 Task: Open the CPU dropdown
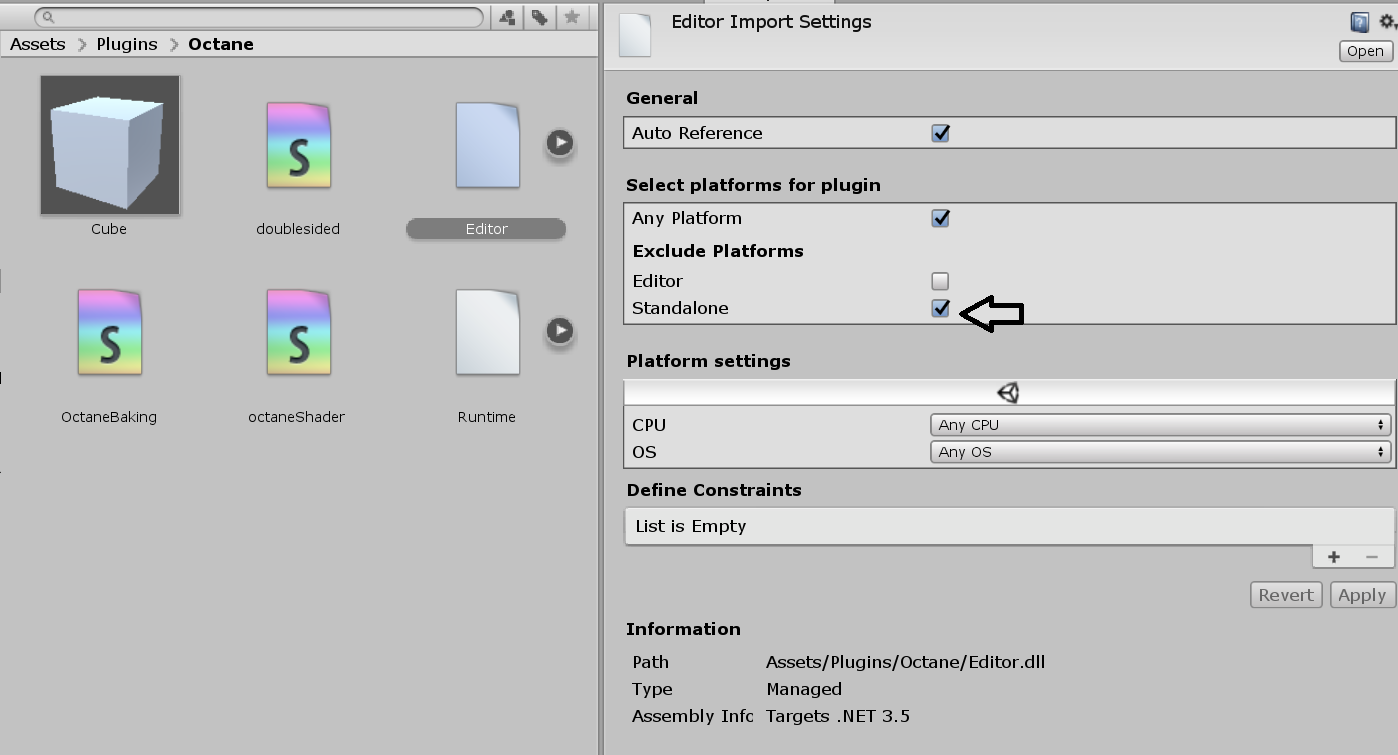click(x=1160, y=425)
